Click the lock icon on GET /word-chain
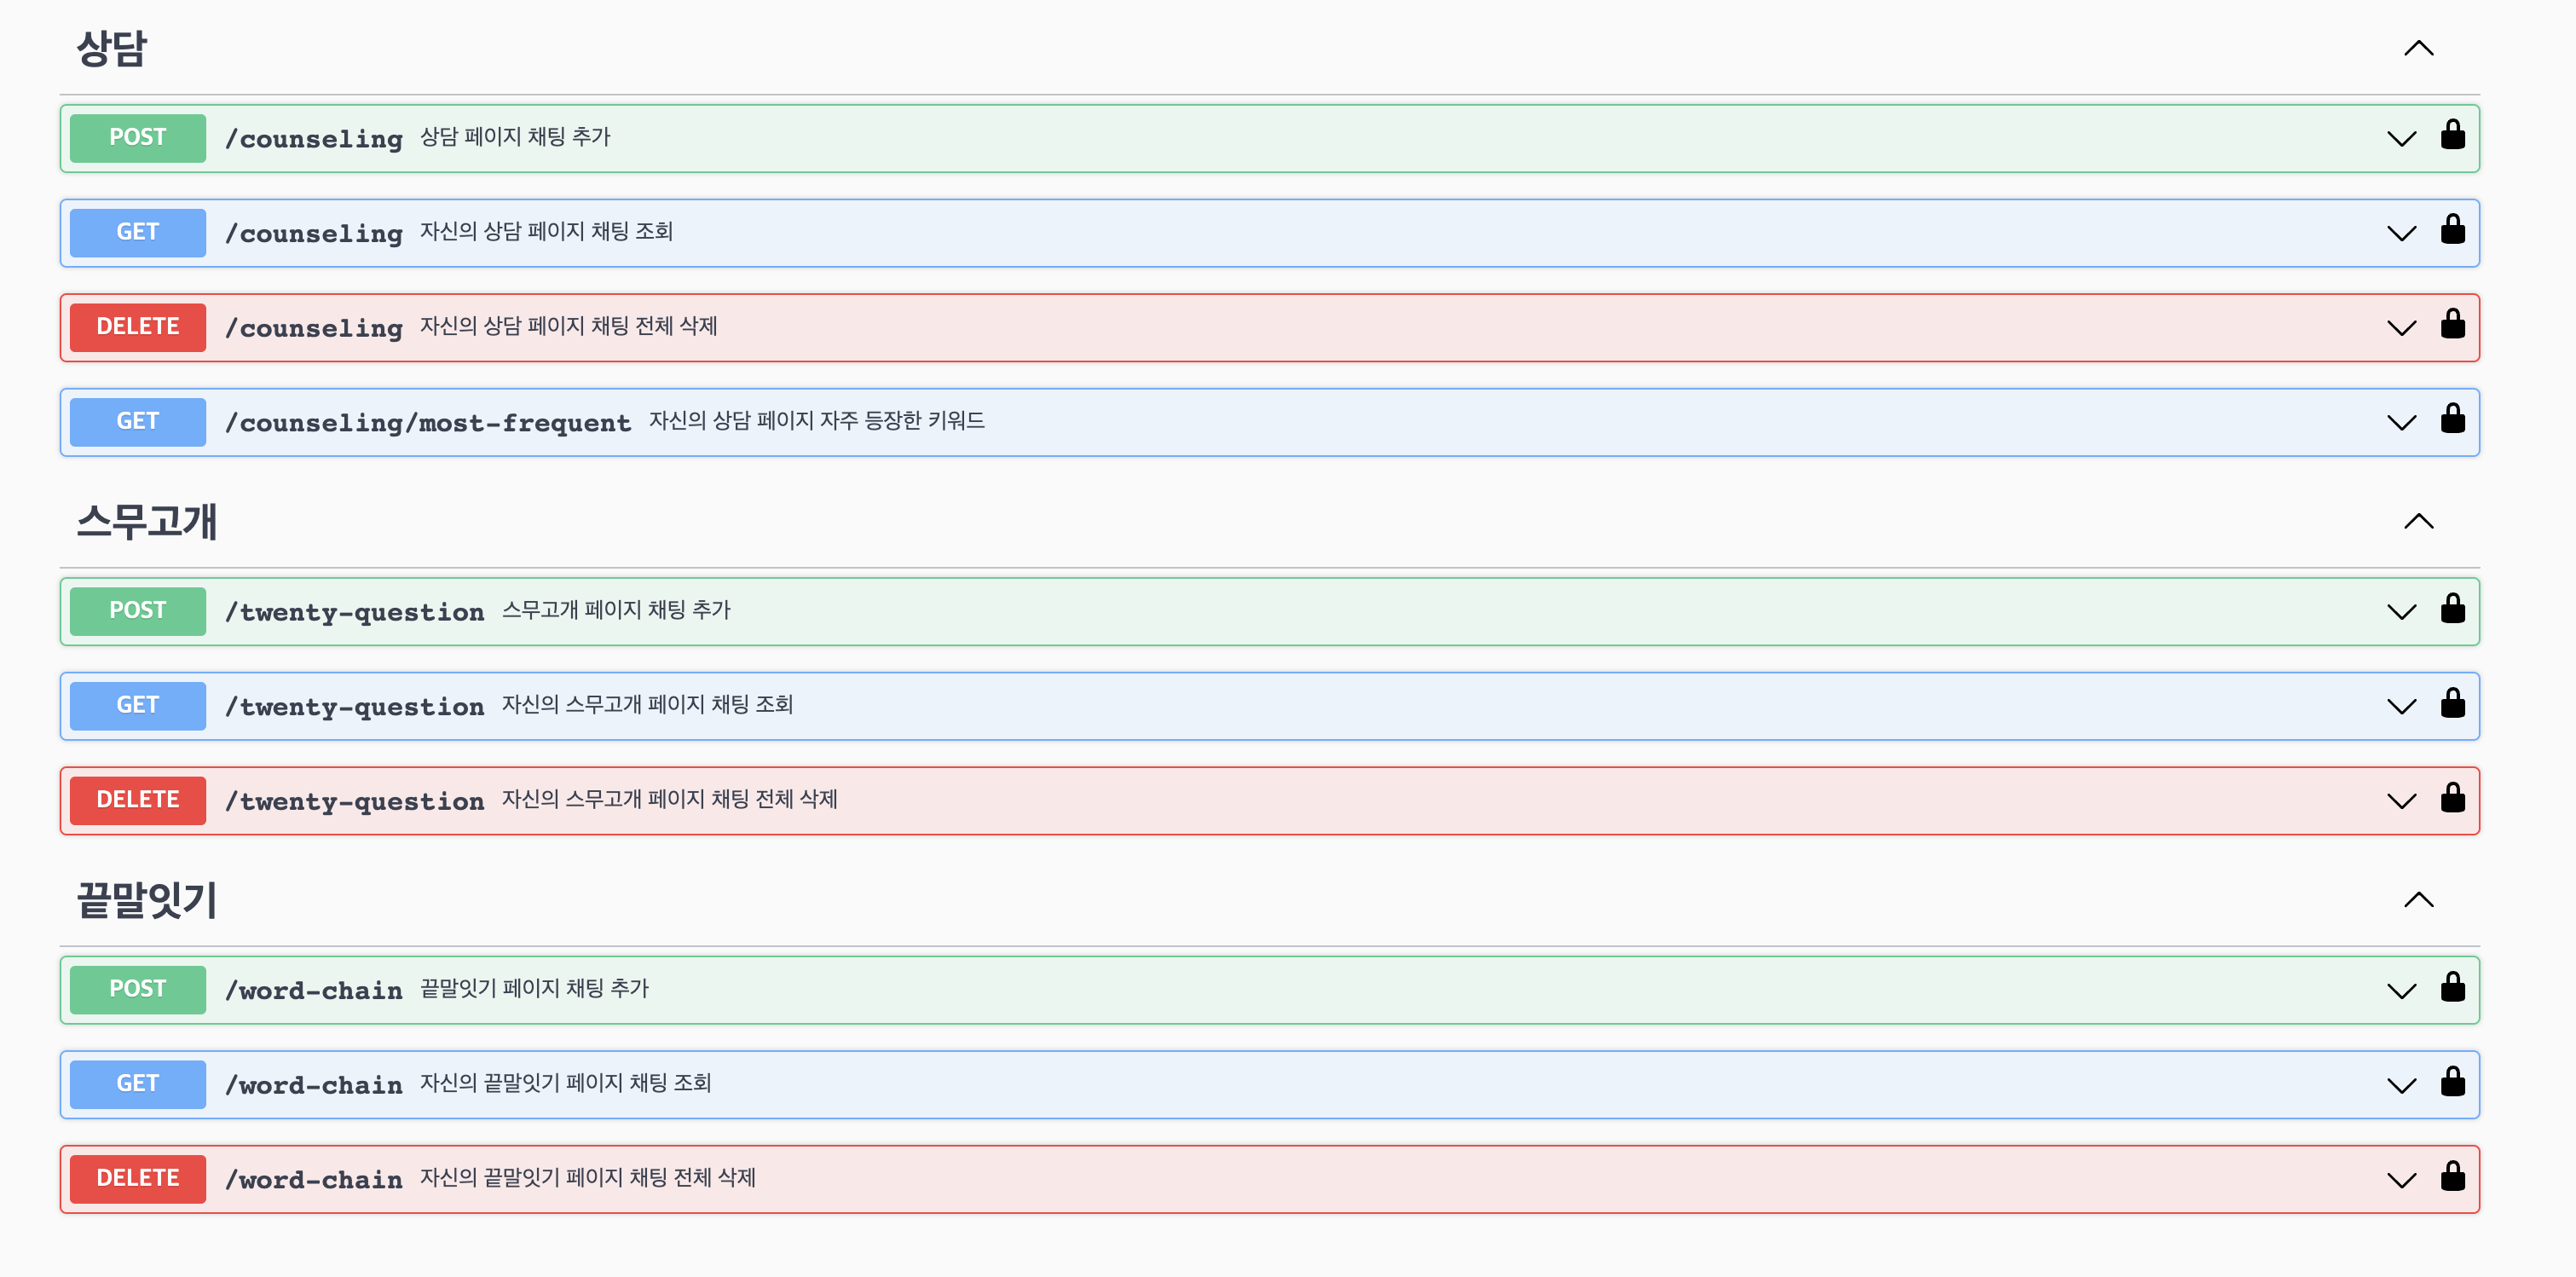Viewport: 2576px width, 1277px height. 2452,1081
